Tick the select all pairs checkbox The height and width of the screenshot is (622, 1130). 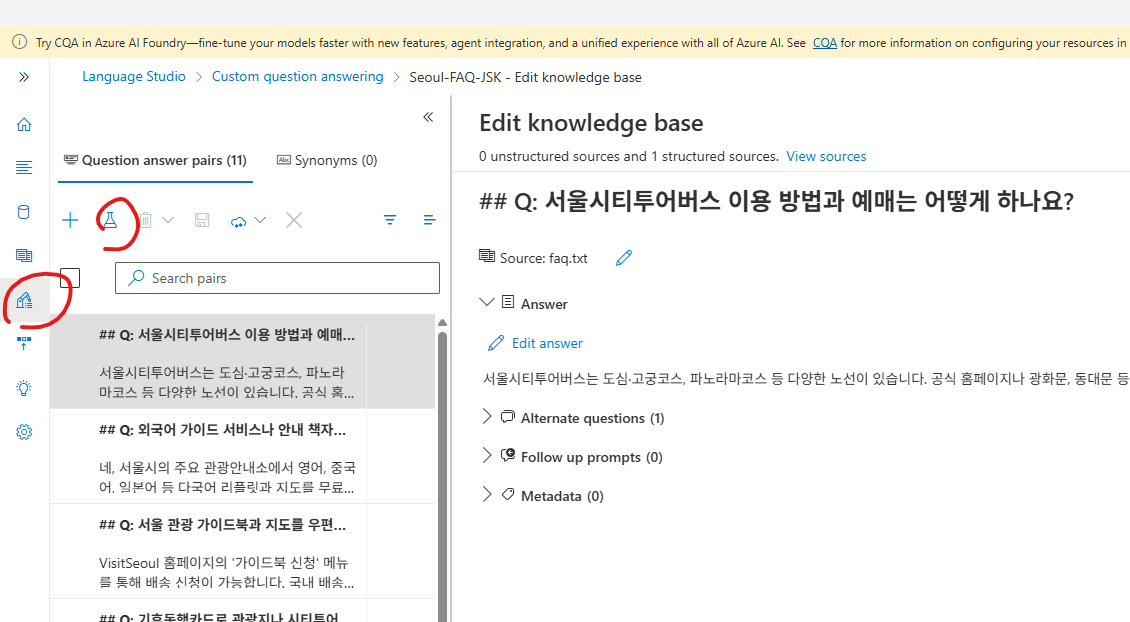click(70, 278)
